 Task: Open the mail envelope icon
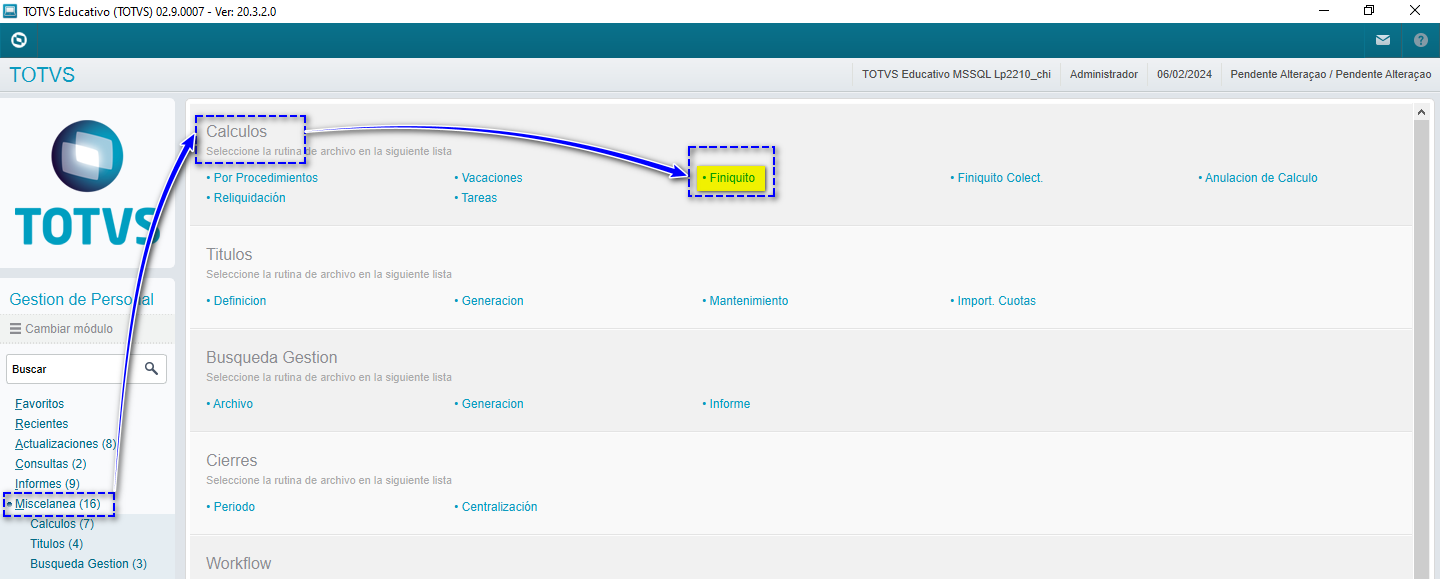point(1383,41)
